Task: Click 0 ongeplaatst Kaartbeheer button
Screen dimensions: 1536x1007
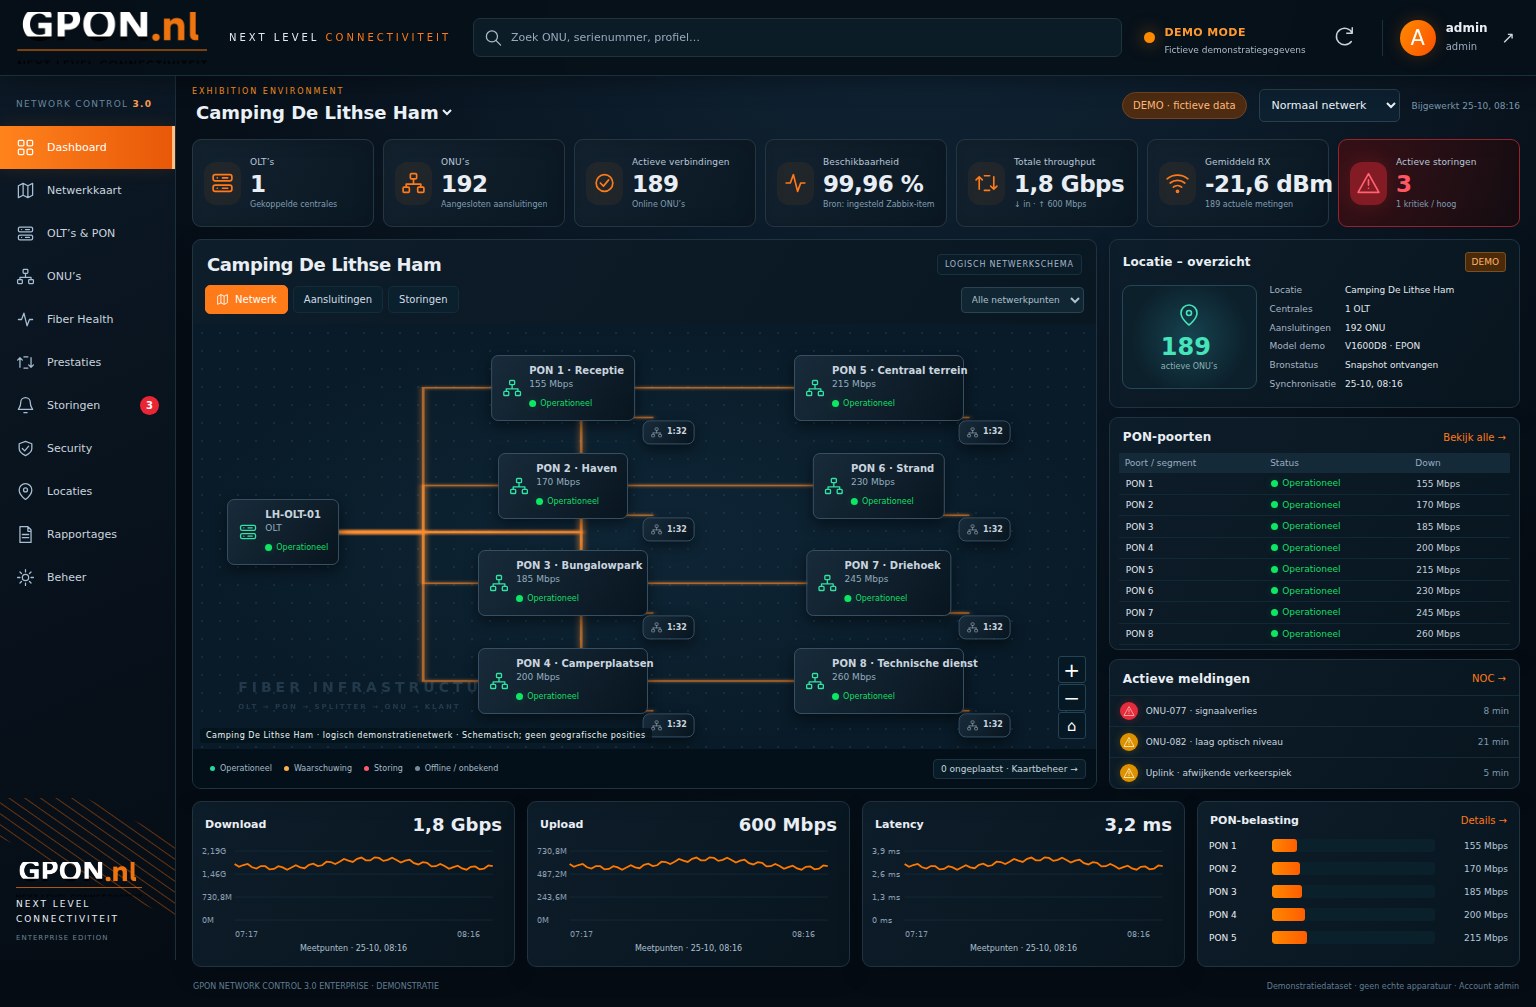Action: point(1009,769)
